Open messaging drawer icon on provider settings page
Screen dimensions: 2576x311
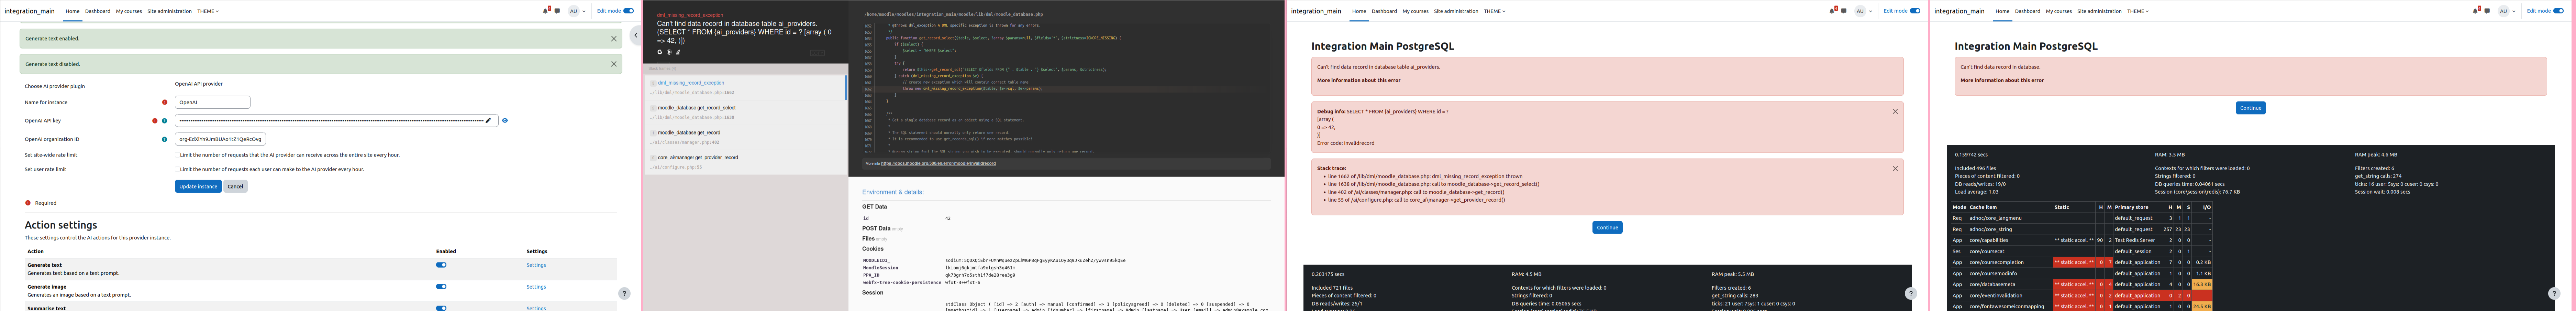pos(557,11)
